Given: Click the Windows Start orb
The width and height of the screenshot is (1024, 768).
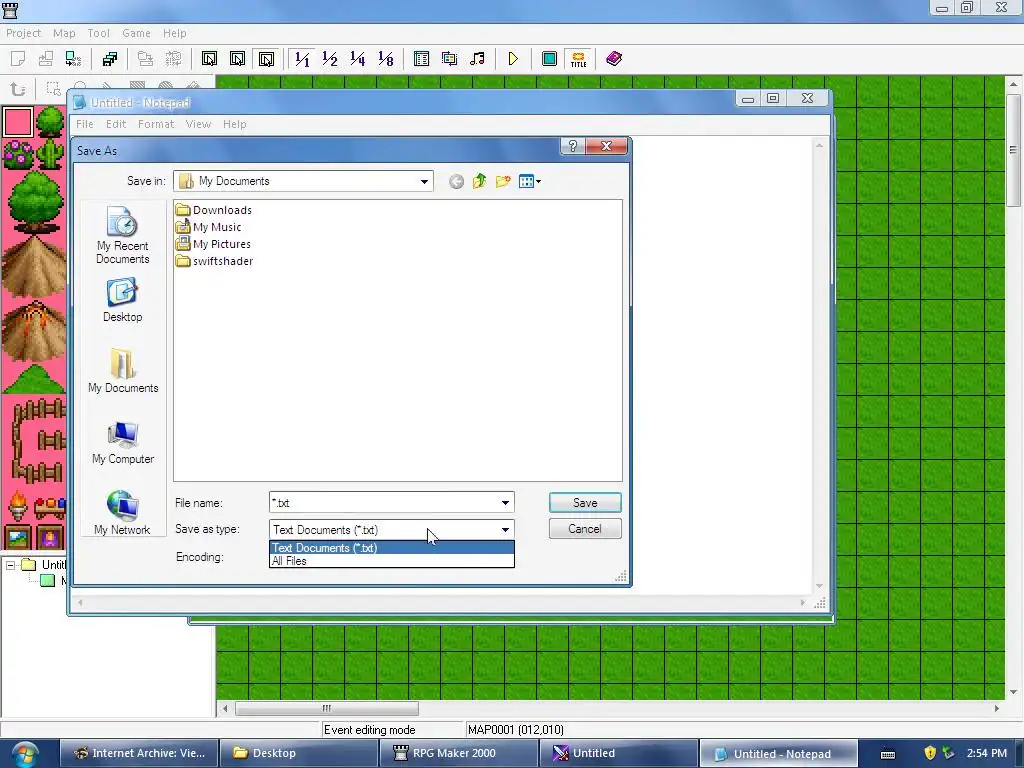Looking at the screenshot, I should pyautogui.click(x=24, y=754).
